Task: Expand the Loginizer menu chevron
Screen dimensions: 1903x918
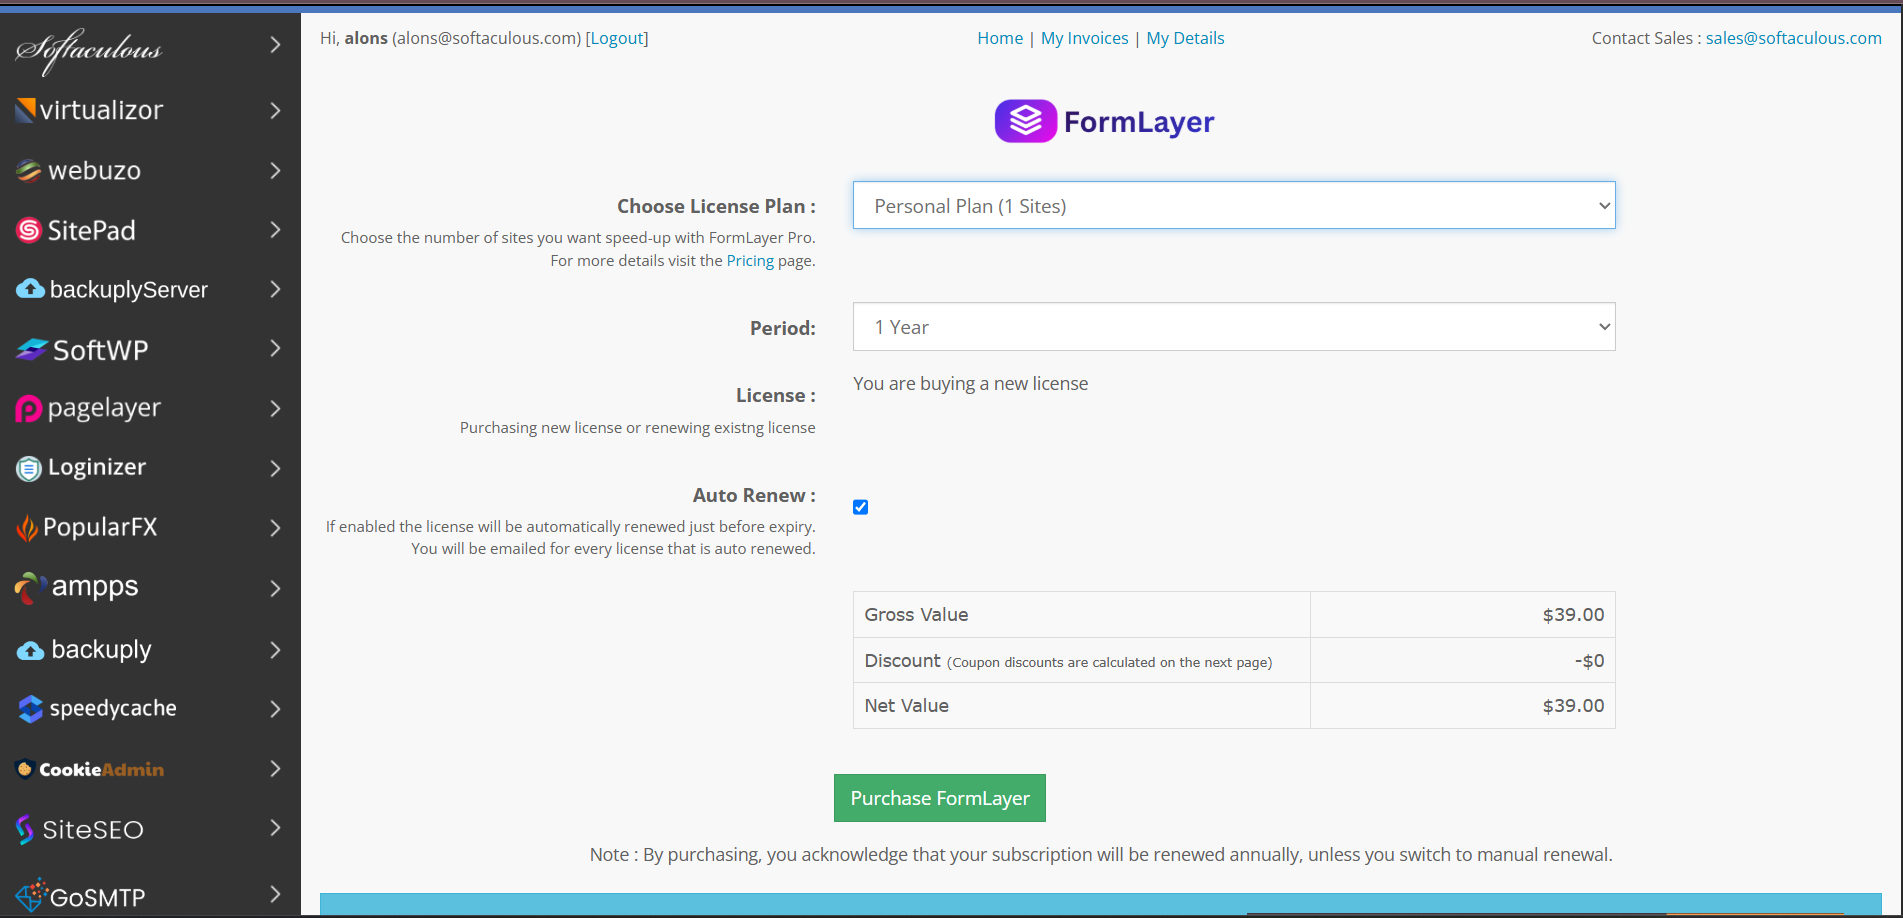Action: (276, 468)
